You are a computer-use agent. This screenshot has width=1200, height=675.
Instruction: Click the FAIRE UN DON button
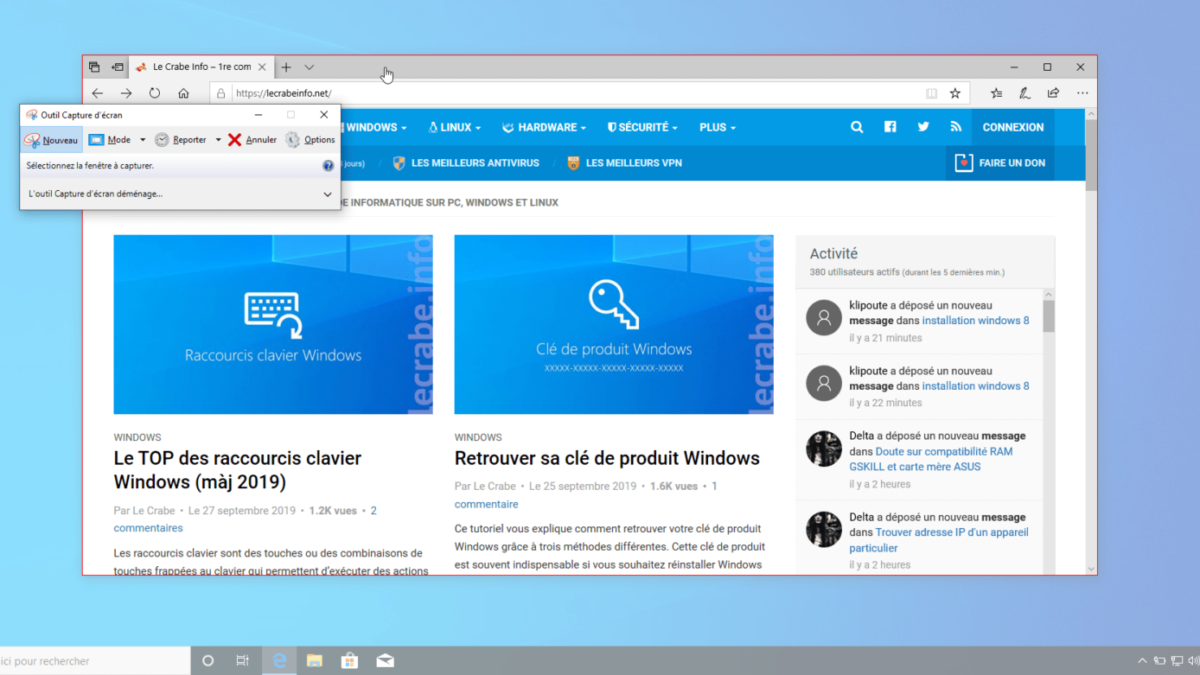[1000, 163]
